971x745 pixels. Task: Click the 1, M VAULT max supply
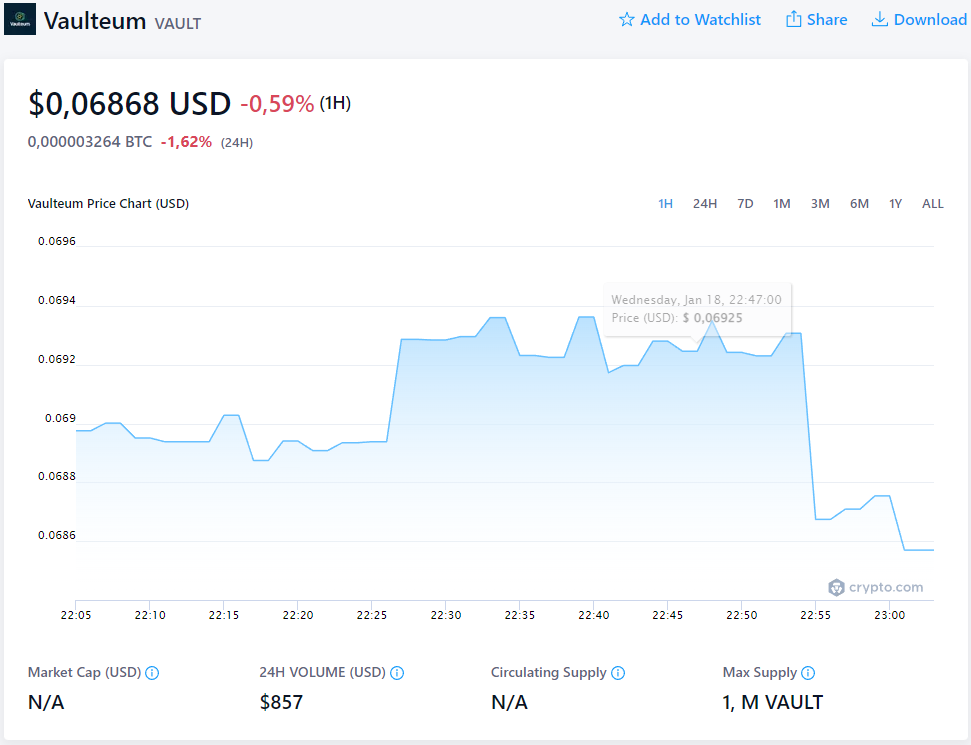coord(772,702)
